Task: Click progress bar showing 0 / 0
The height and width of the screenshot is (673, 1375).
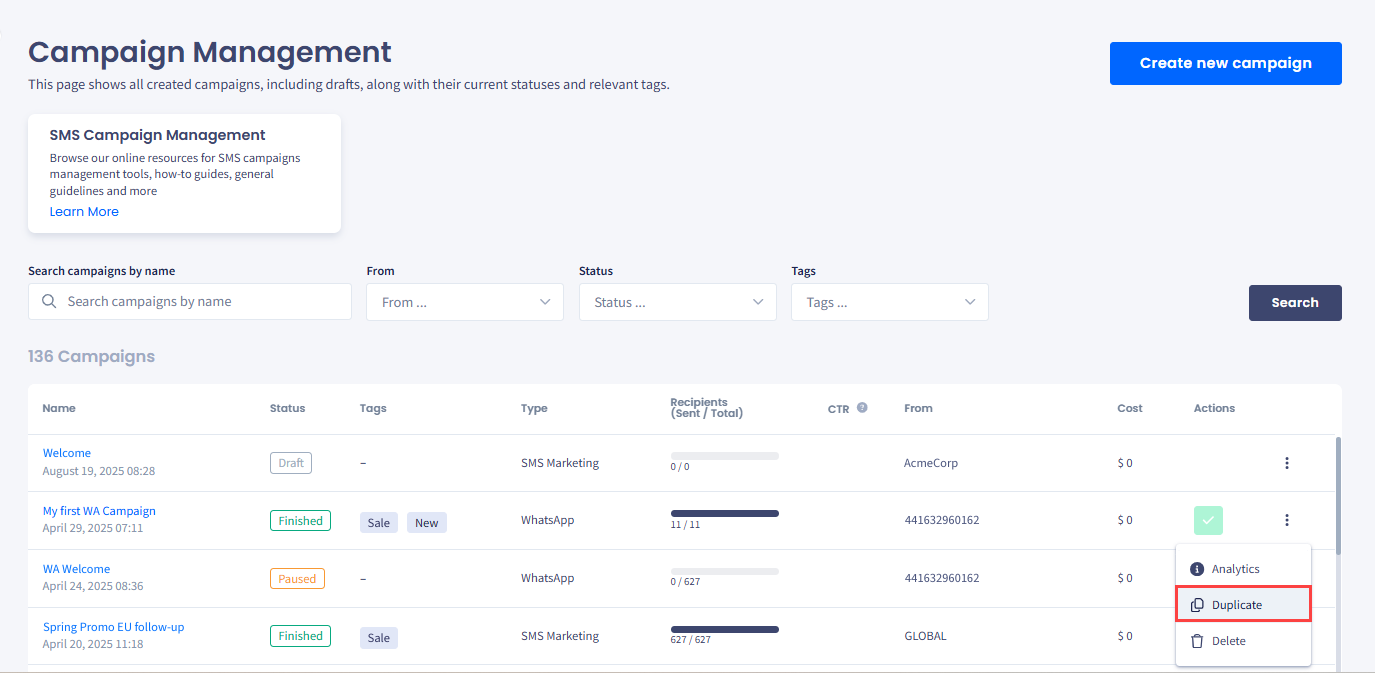Action: click(x=725, y=455)
